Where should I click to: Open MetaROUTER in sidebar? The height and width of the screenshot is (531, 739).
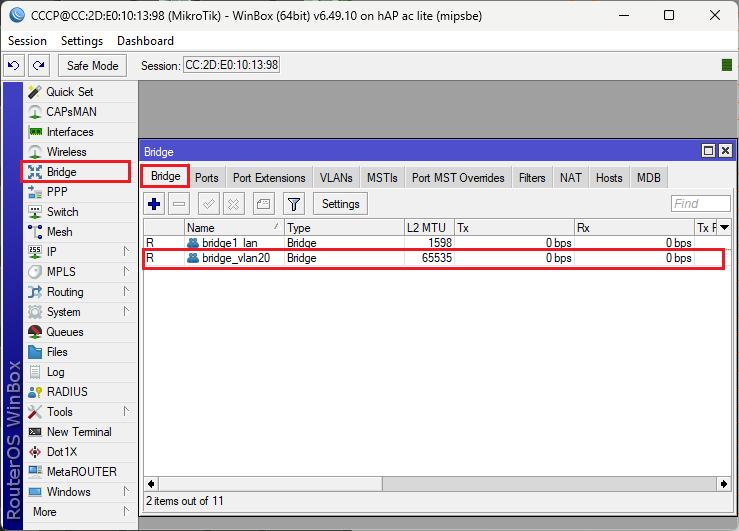tap(80, 472)
